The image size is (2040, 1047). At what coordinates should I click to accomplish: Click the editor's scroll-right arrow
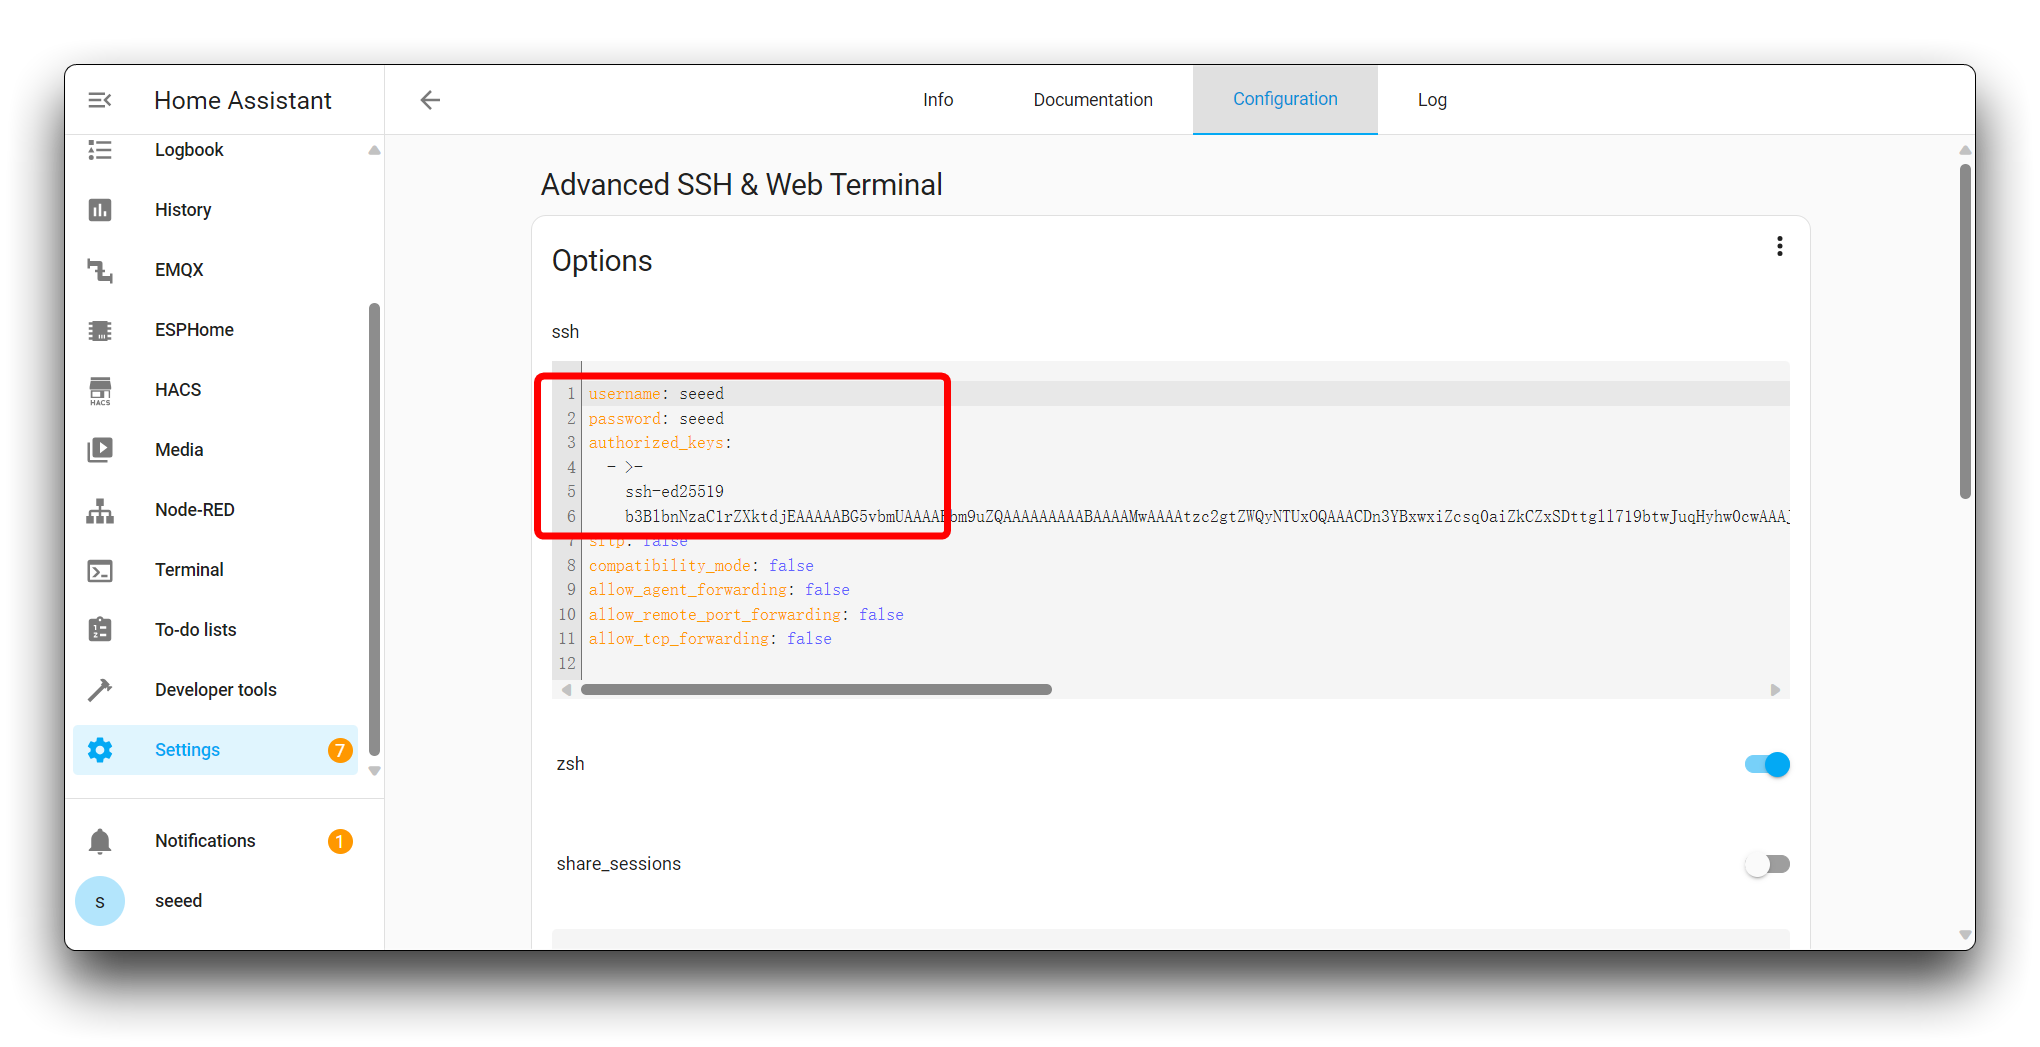[1775, 690]
